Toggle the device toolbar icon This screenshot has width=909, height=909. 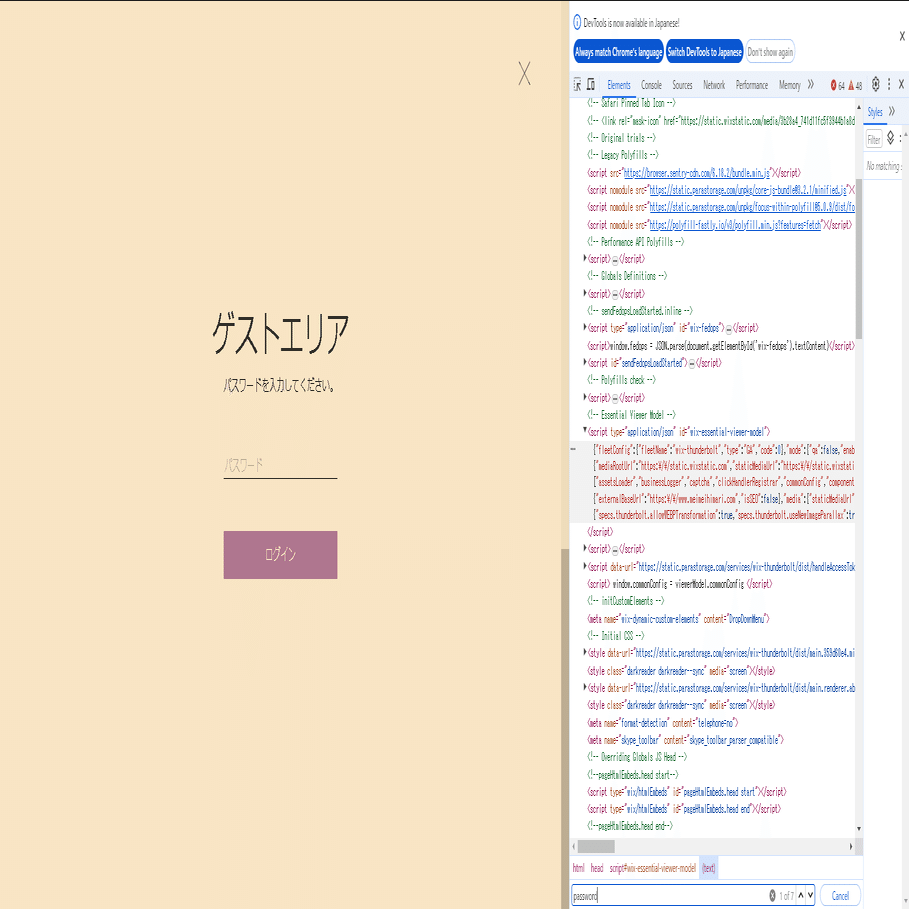tap(591, 85)
